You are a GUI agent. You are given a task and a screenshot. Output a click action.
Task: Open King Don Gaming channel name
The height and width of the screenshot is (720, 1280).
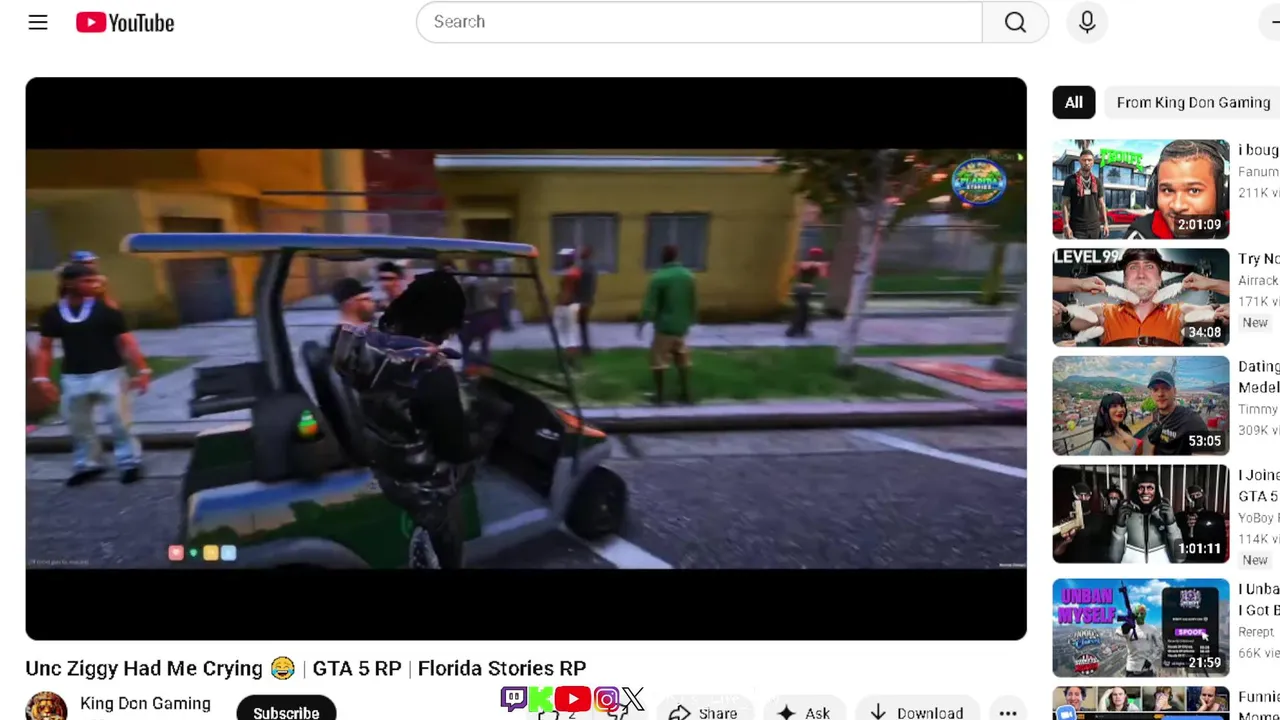point(145,704)
